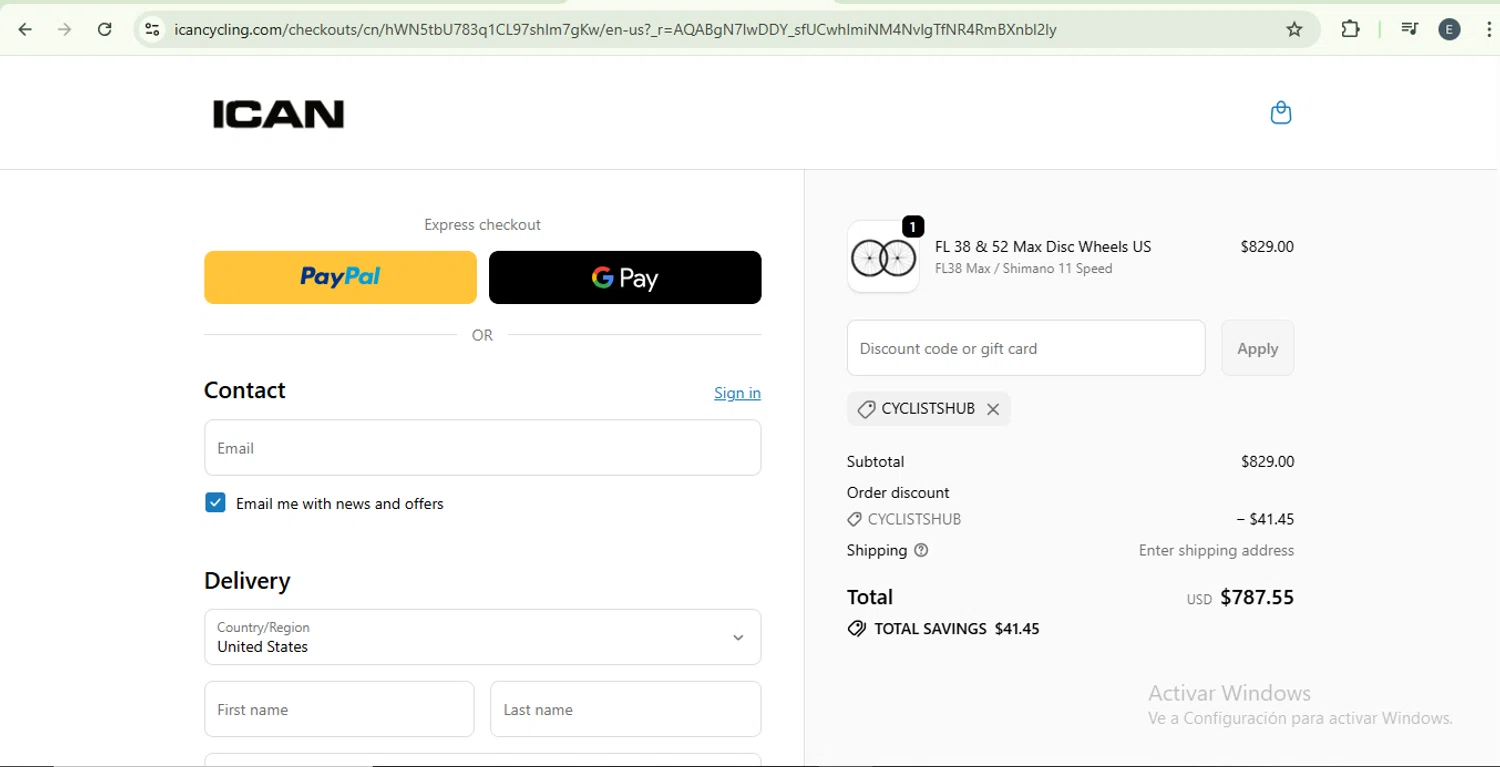The image size is (1500, 767).
Task: Focus the Discount code or gift card field
Action: point(1026,348)
